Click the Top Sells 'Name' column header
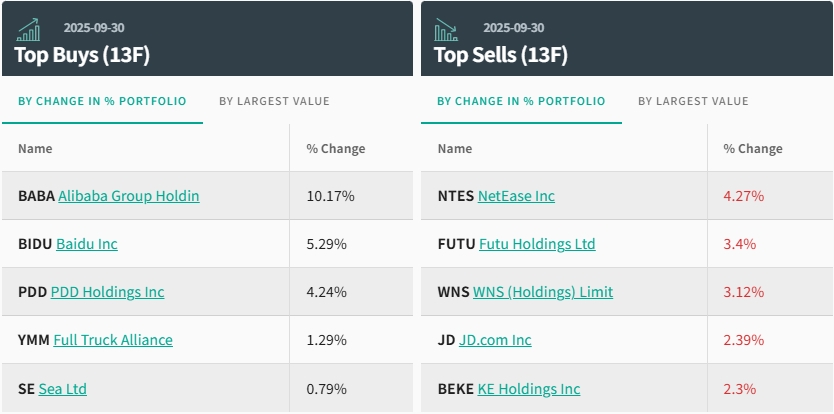The height and width of the screenshot is (414, 834). tap(455, 149)
